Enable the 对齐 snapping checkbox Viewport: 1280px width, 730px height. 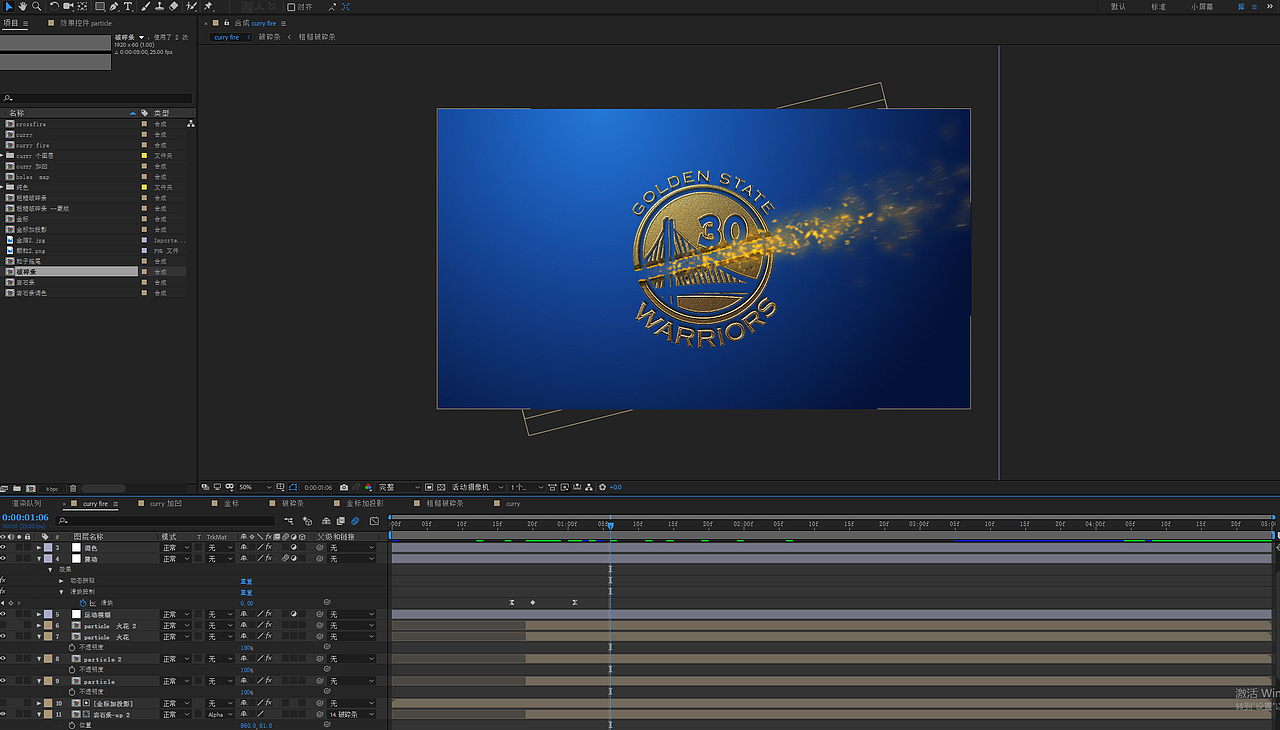click(x=291, y=7)
